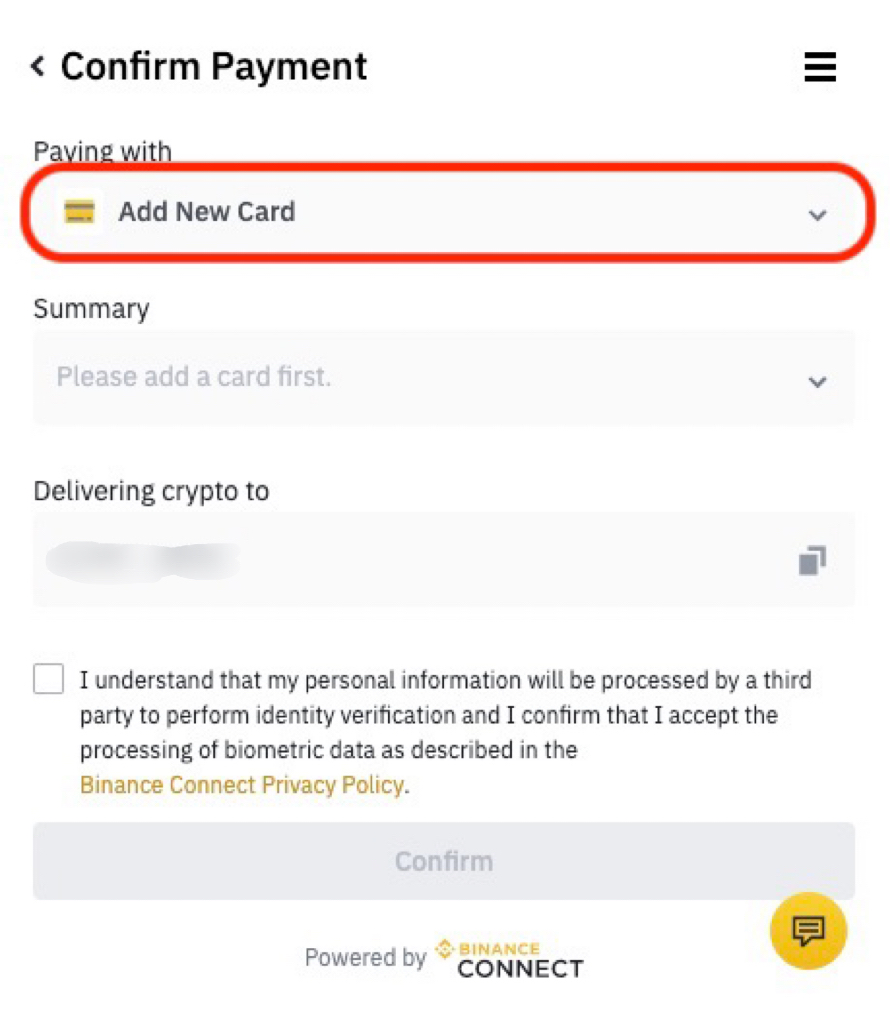Tick the identity verification consent checkbox

tap(49, 679)
